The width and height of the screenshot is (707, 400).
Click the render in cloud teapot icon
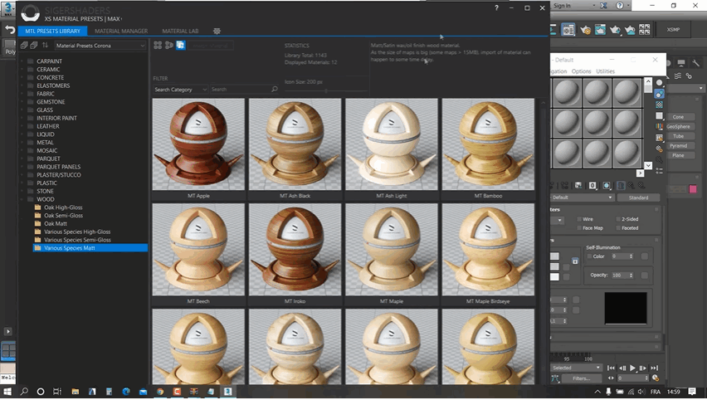(x=630, y=30)
